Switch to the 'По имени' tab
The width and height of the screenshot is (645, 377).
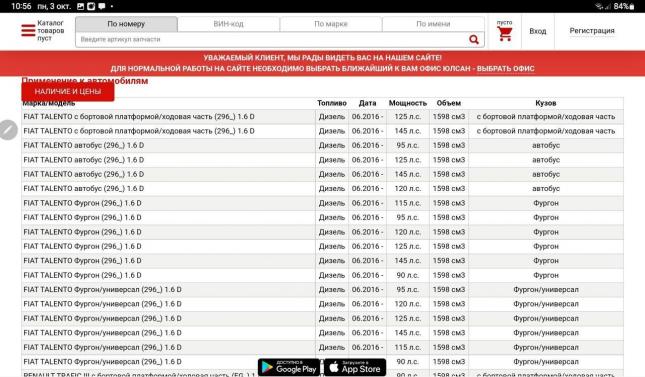click(x=433, y=24)
